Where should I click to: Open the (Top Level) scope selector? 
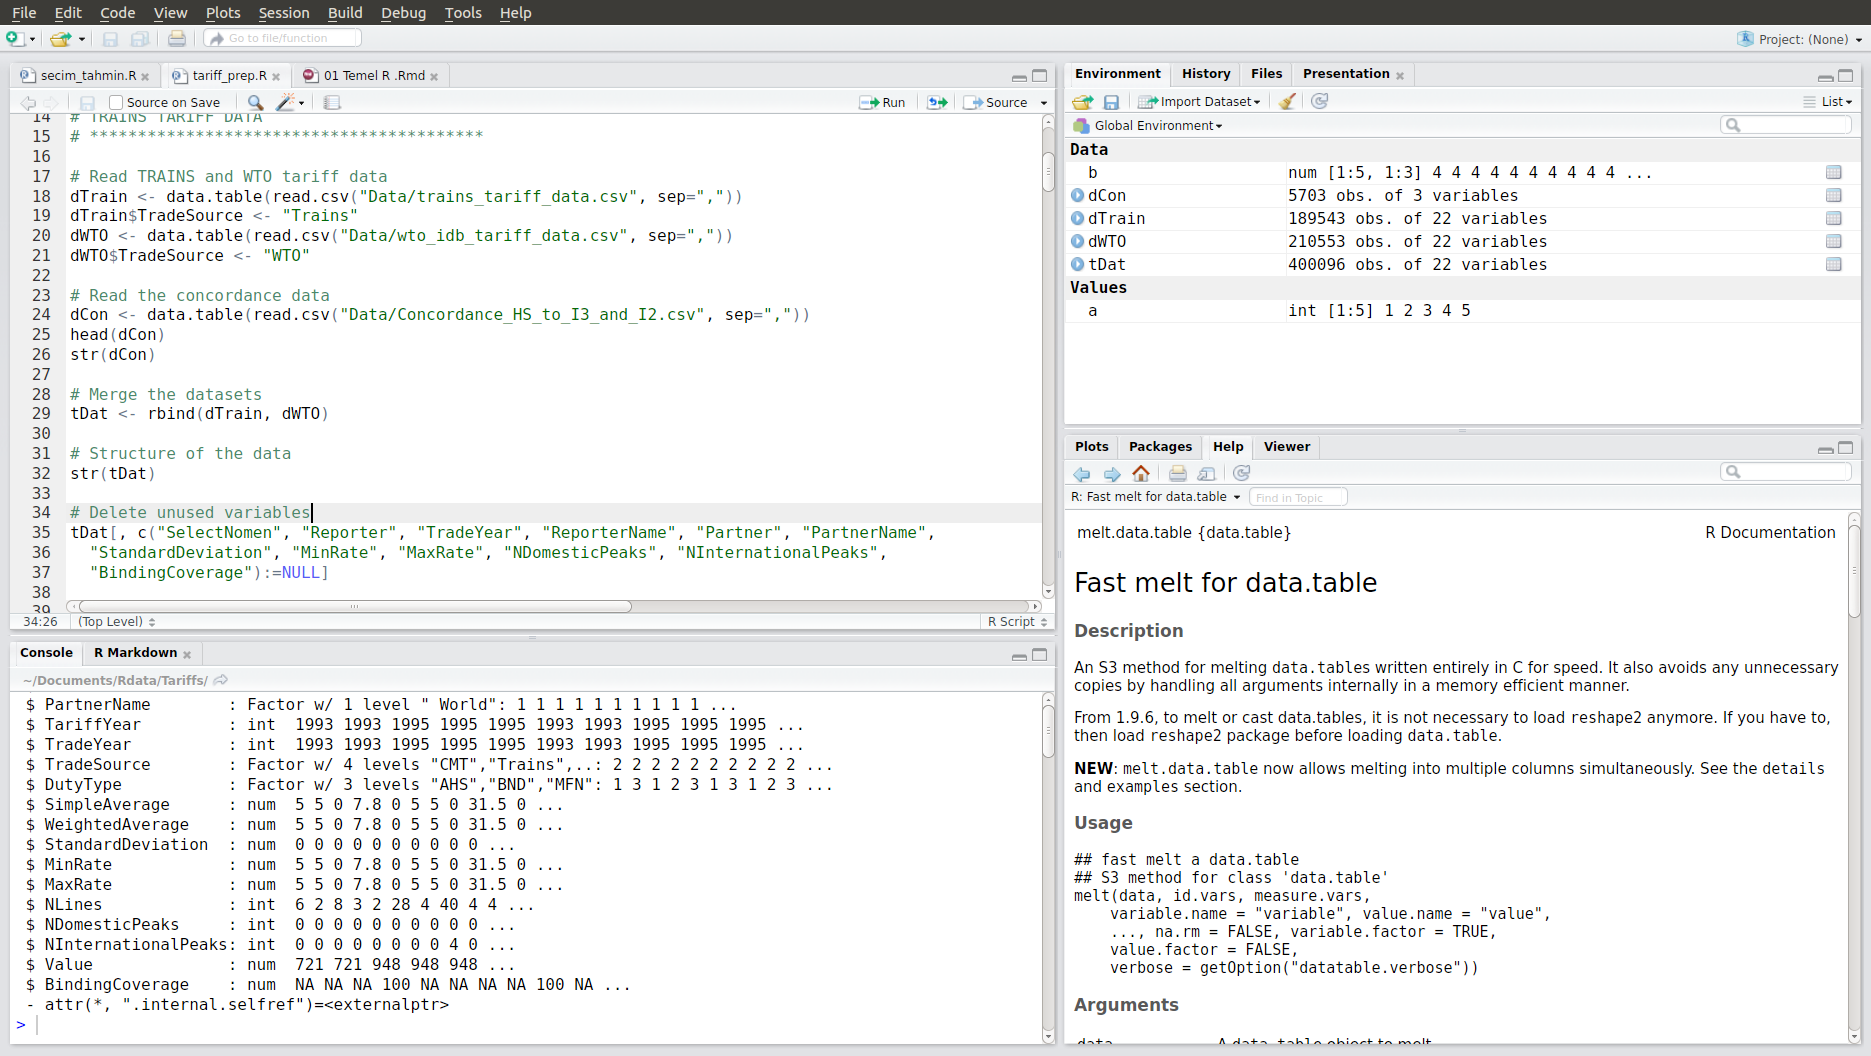pos(117,622)
